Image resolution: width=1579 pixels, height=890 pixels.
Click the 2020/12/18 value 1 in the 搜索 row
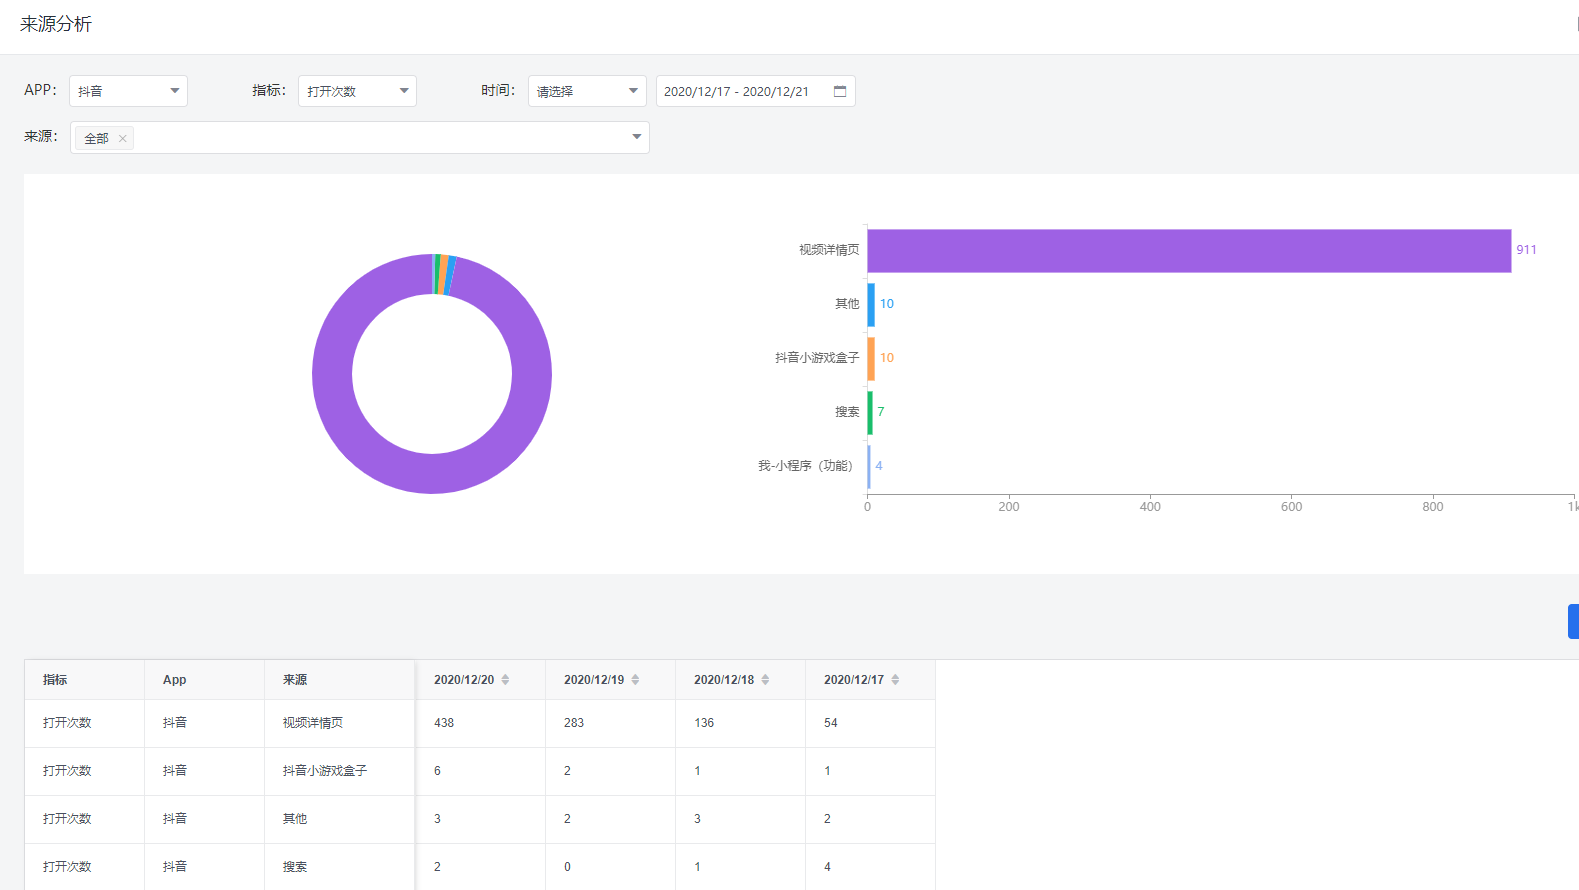tap(698, 867)
